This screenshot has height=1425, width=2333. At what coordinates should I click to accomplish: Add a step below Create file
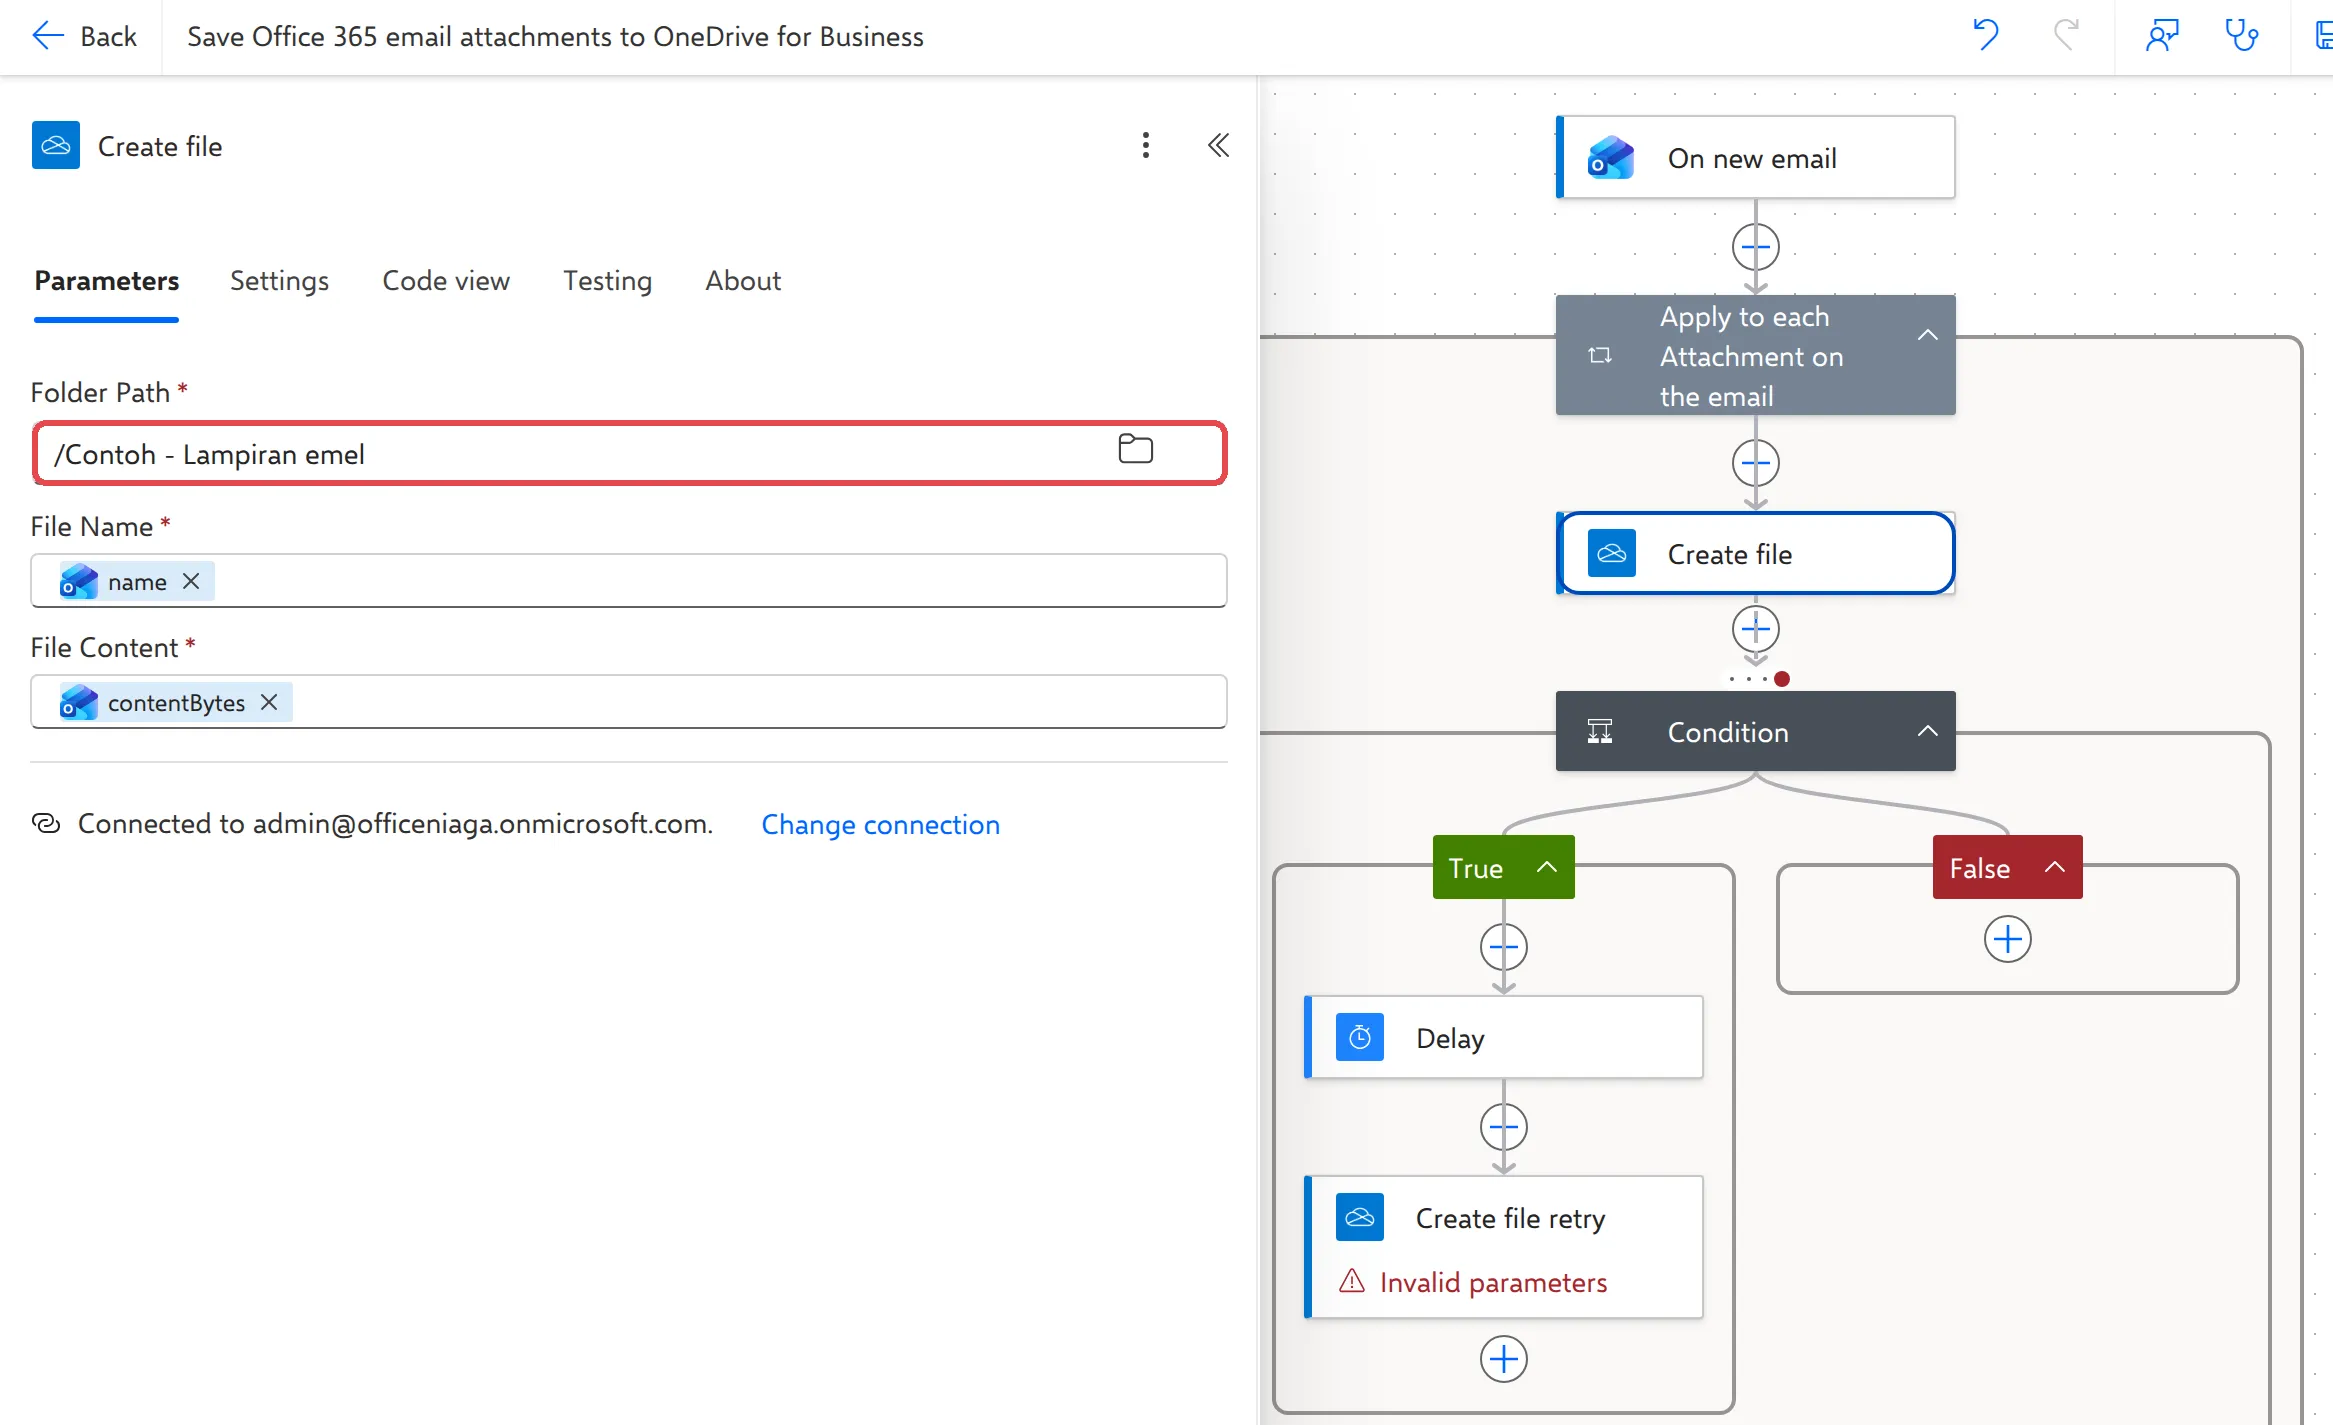point(1756,629)
